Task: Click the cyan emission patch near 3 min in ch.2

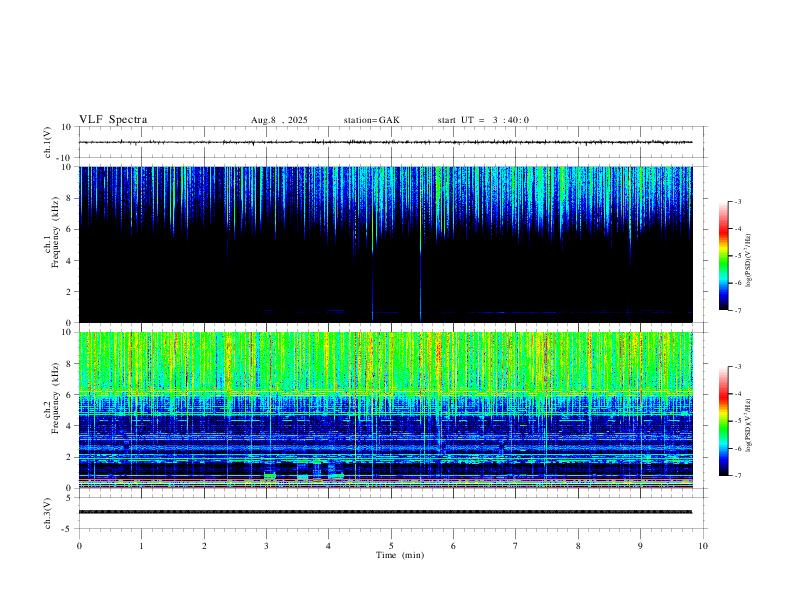Action: click(x=270, y=476)
